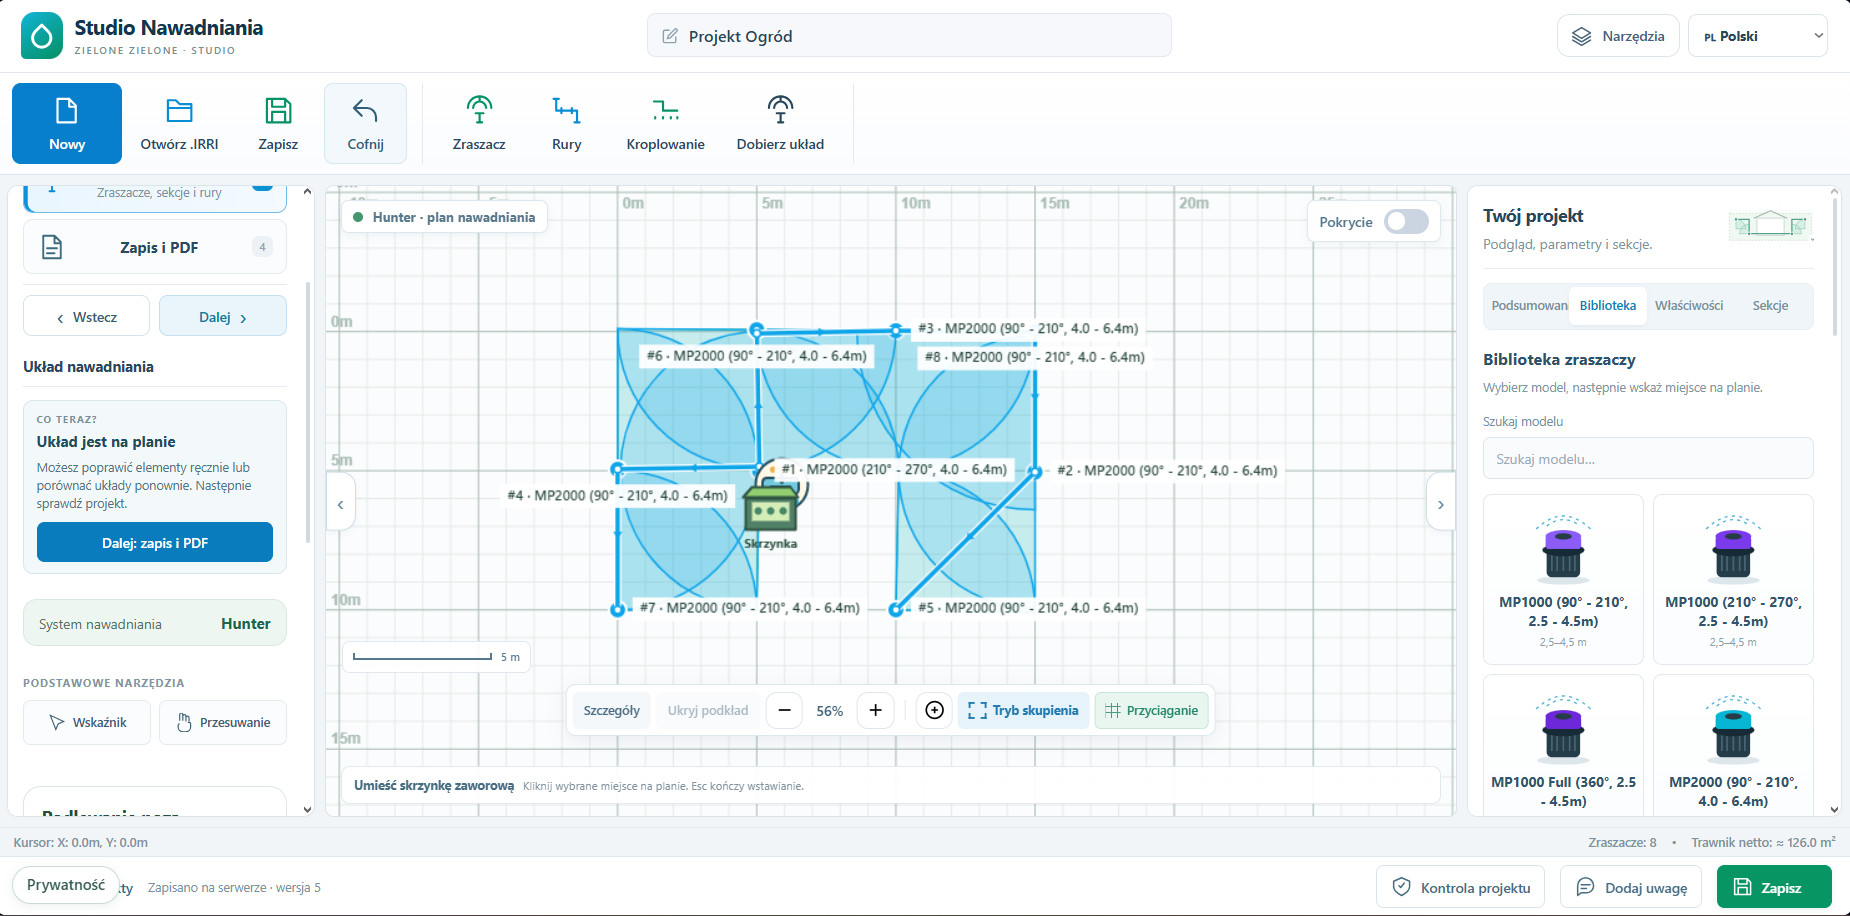Go to the next step with Dalej
The height and width of the screenshot is (916, 1850).
point(223,317)
